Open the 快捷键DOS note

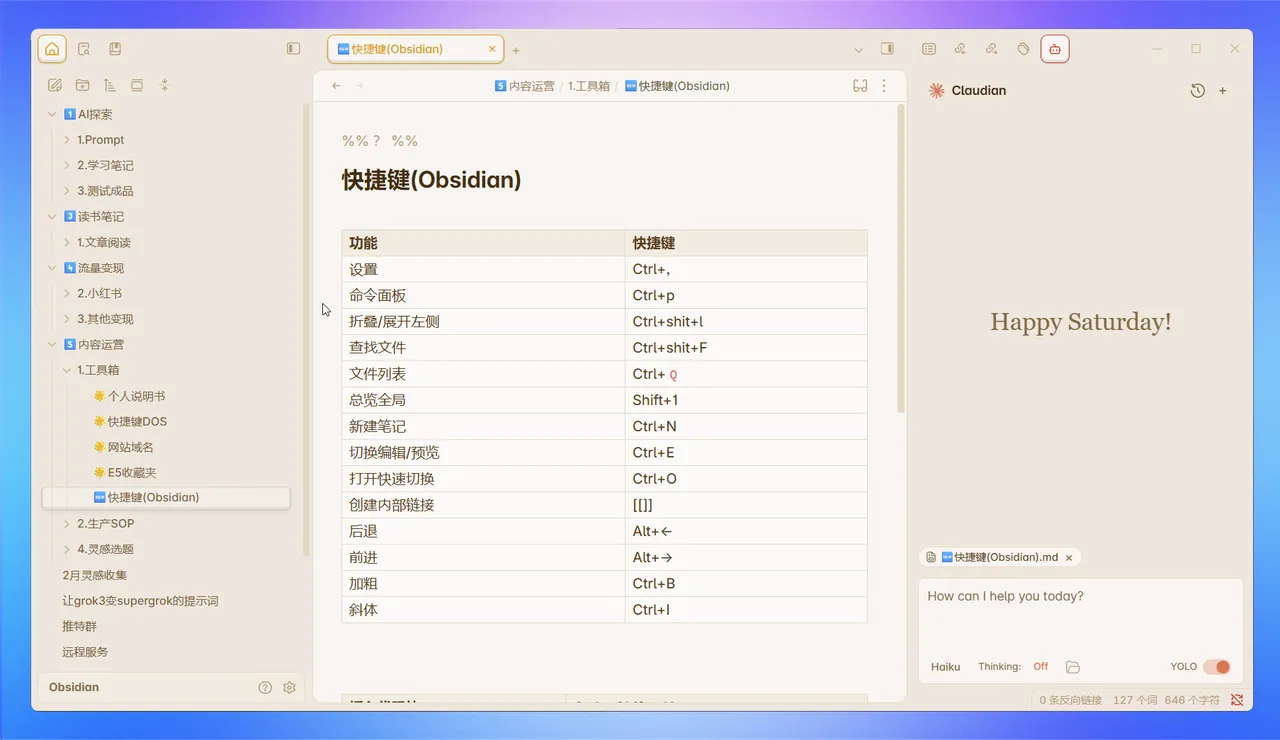137,422
